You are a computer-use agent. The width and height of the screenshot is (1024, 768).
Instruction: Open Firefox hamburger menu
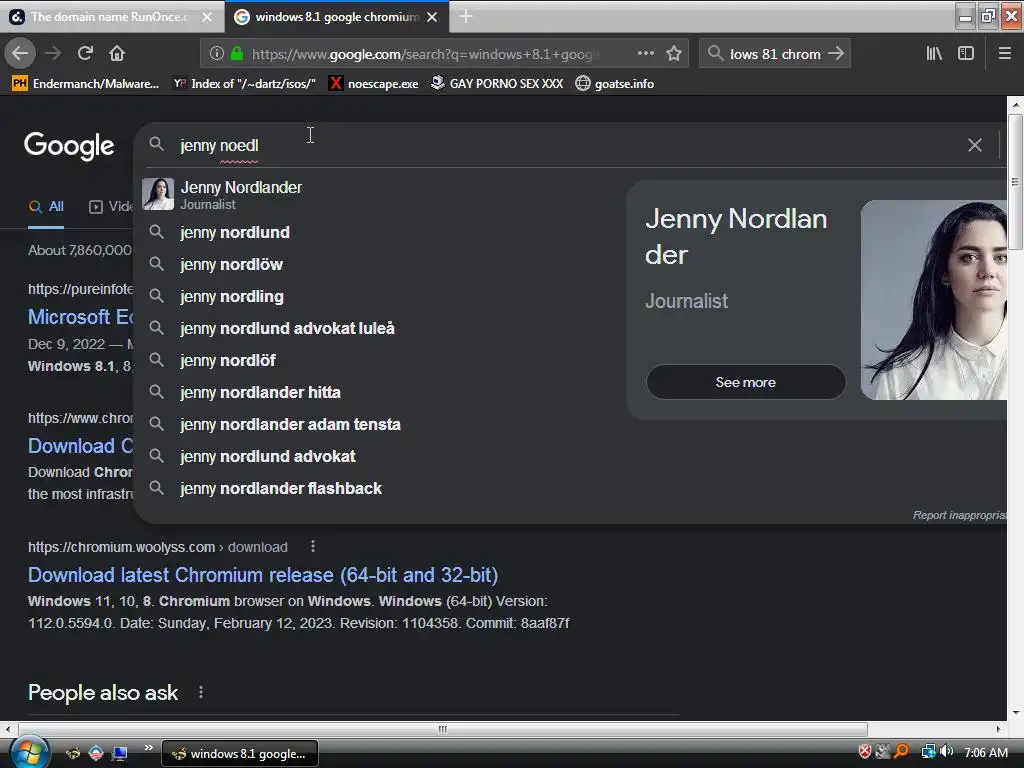click(1005, 54)
